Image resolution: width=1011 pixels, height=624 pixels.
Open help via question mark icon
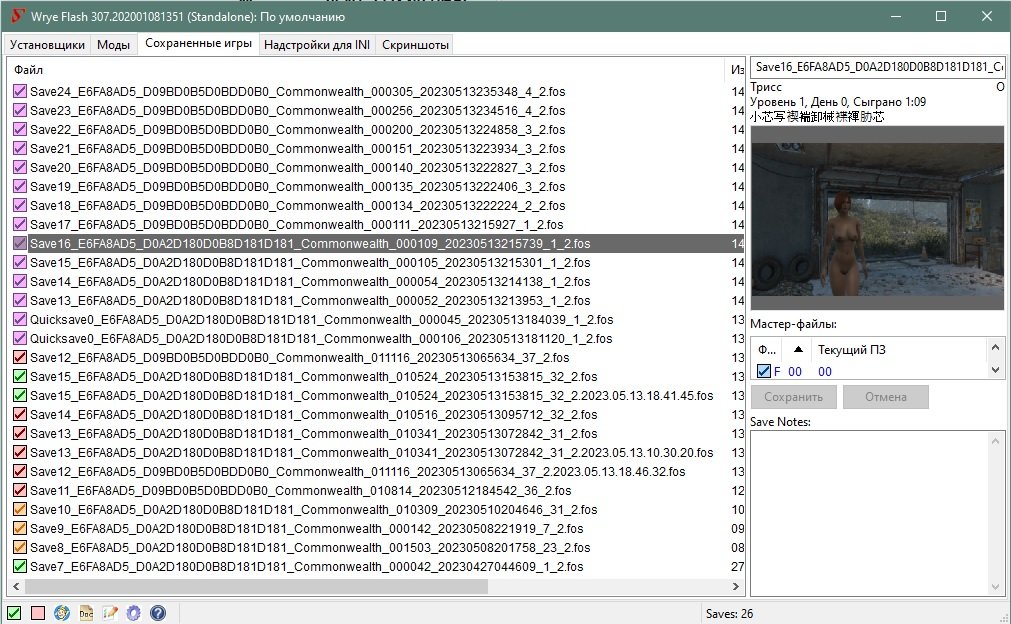[157, 612]
